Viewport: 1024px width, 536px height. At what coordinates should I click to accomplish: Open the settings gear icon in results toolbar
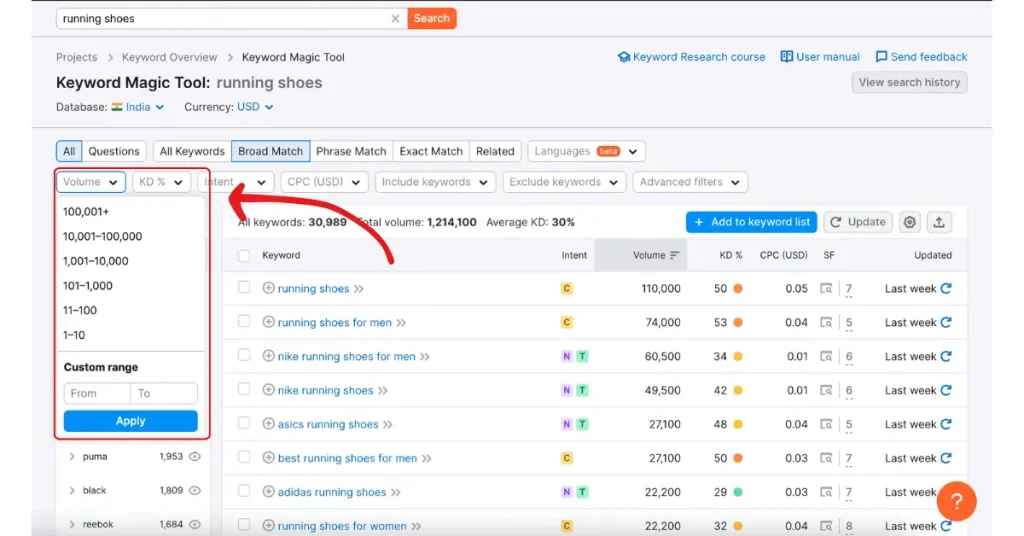click(x=910, y=222)
